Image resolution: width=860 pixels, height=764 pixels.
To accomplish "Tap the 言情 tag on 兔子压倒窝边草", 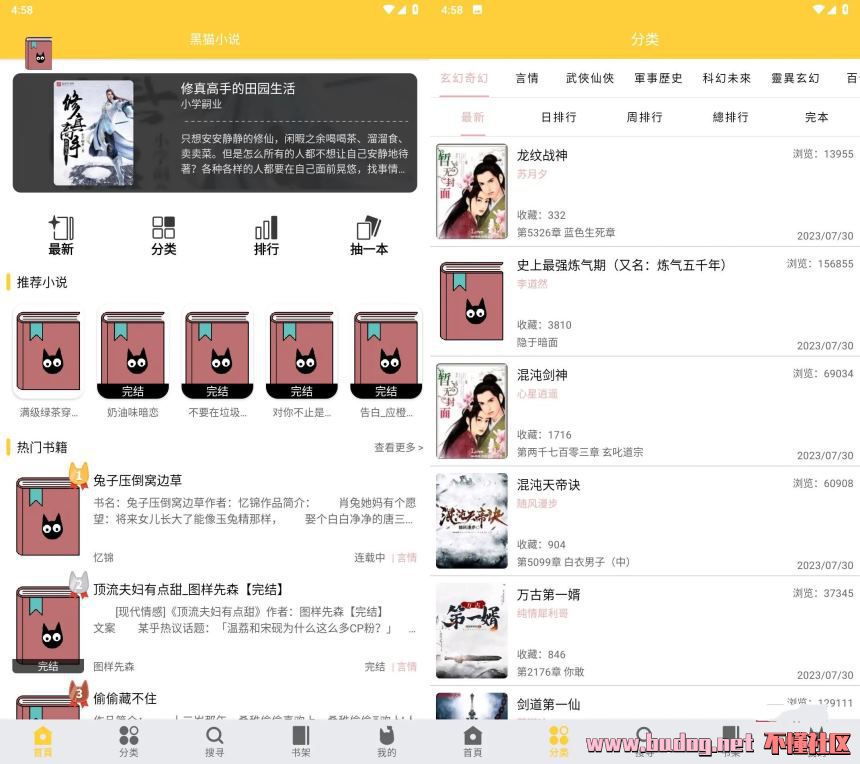I will point(407,558).
